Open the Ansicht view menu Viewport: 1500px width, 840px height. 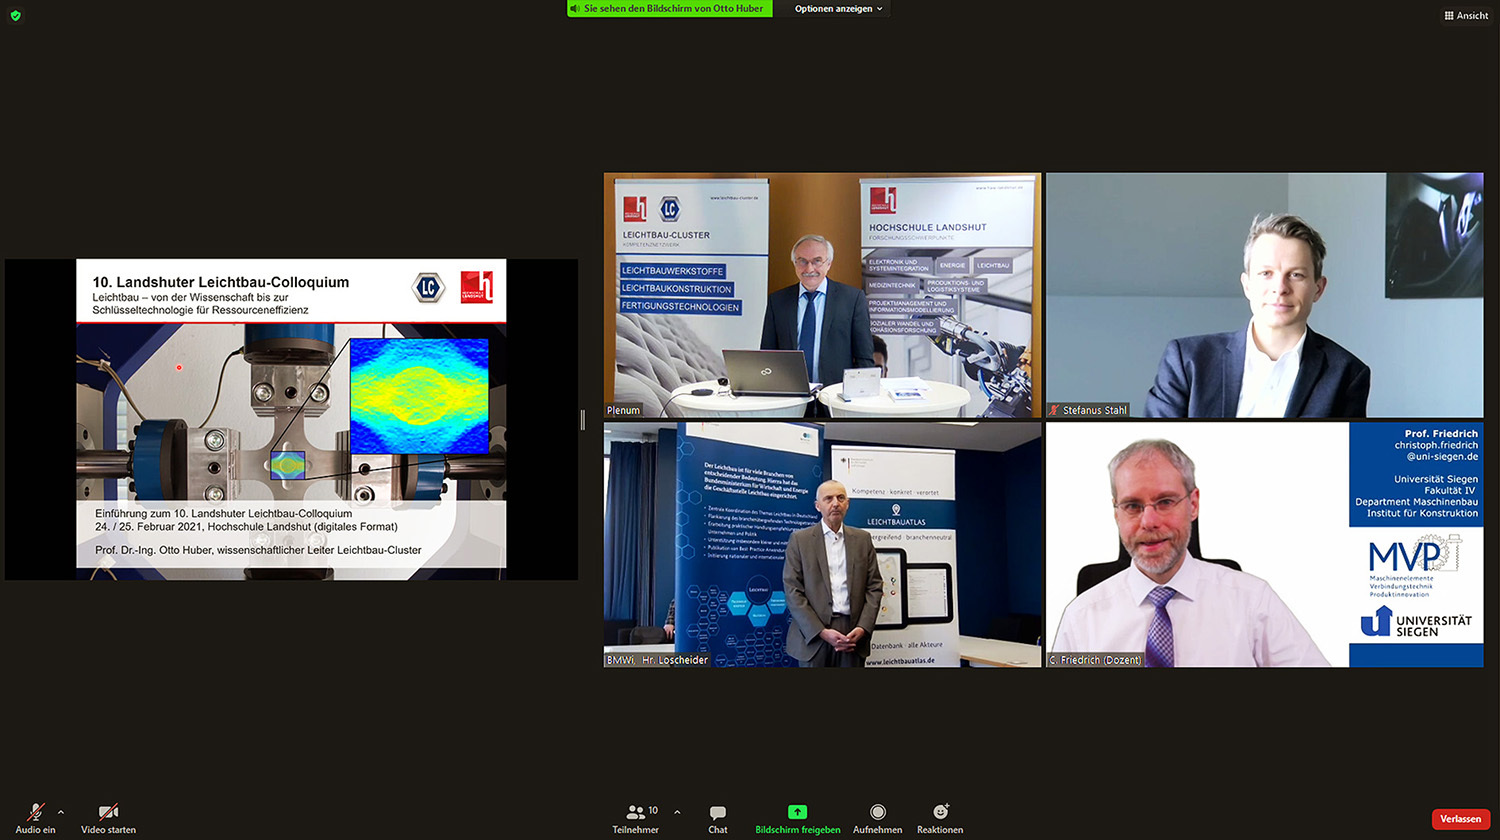click(x=1466, y=15)
